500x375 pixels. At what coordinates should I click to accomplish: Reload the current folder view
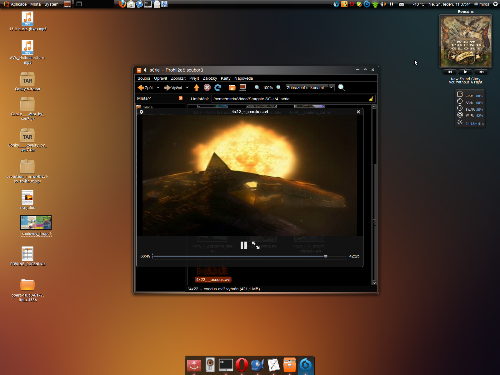click(x=218, y=87)
